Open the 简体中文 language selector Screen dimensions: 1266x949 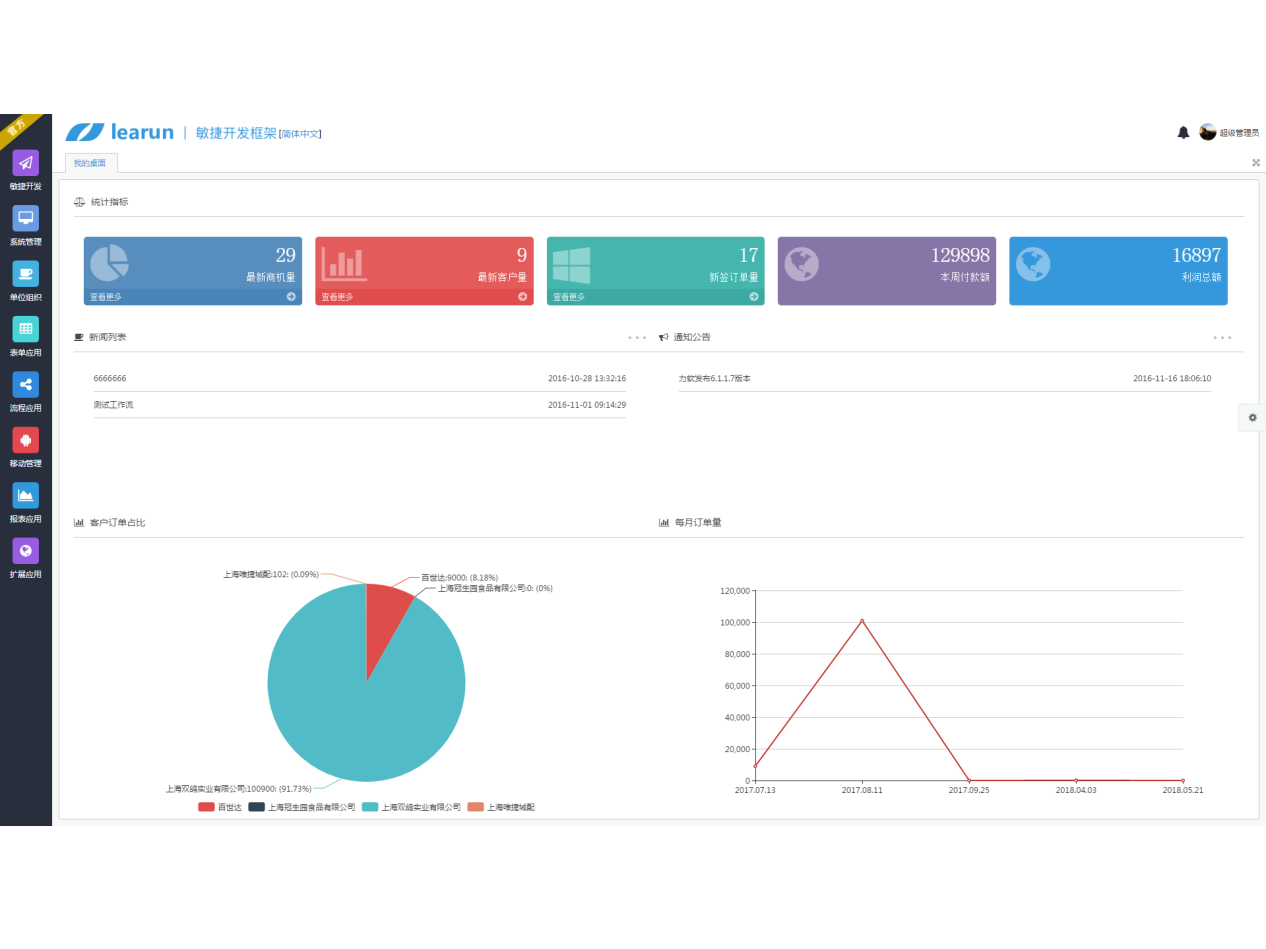pos(300,134)
